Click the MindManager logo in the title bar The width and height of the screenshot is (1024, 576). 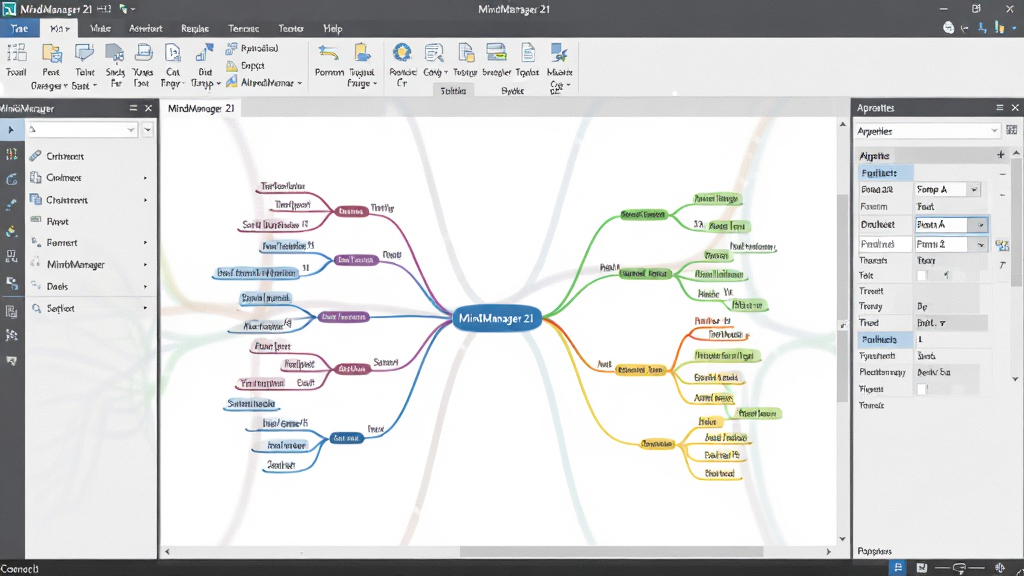[9, 9]
